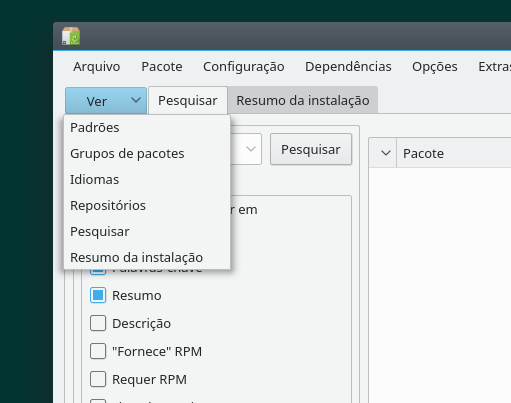Choose Grupos de pacotes in the dropdown list
The width and height of the screenshot is (511, 403).
coord(127,154)
